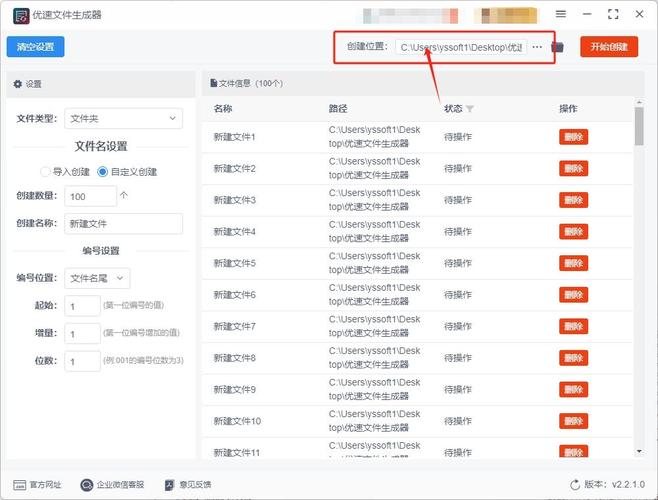The height and width of the screenshot is (500, 658).
Task: Click the 开始创建 button
Action: coord(609,47)
